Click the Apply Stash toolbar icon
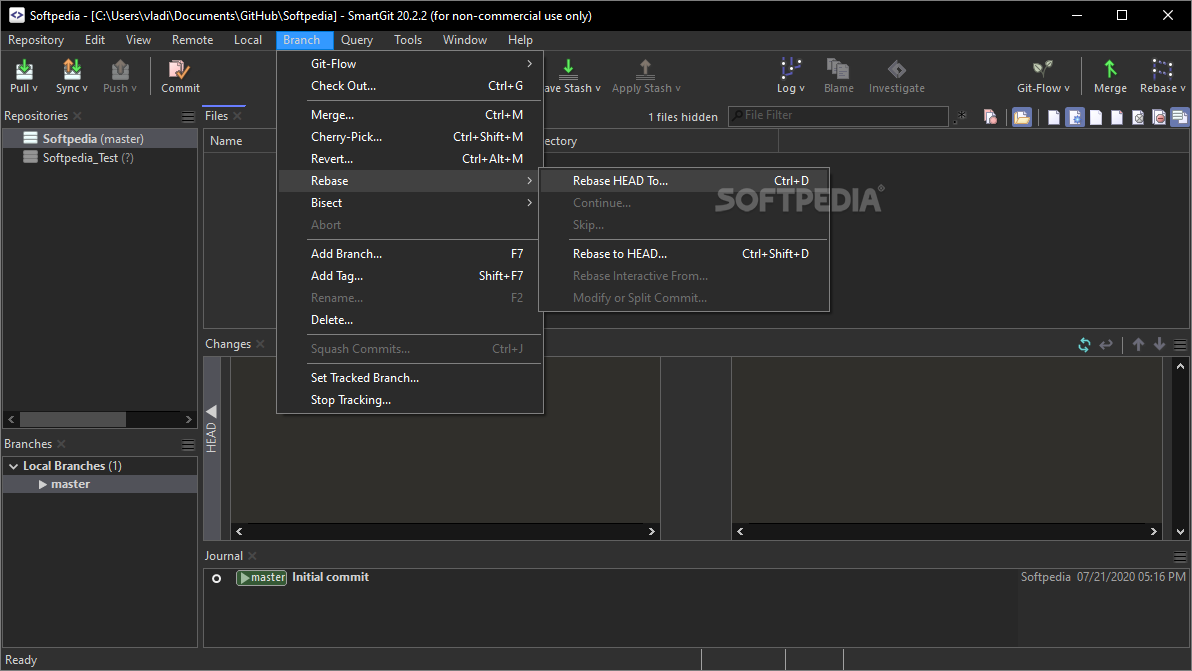This screenshot has width=1192, height=671. pyautogui.click(x=645, y=69)
